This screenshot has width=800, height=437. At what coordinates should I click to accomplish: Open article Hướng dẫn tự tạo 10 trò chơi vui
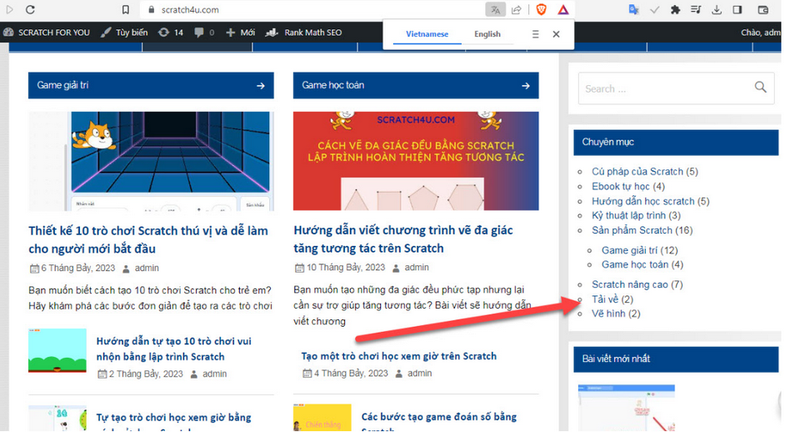174,349
